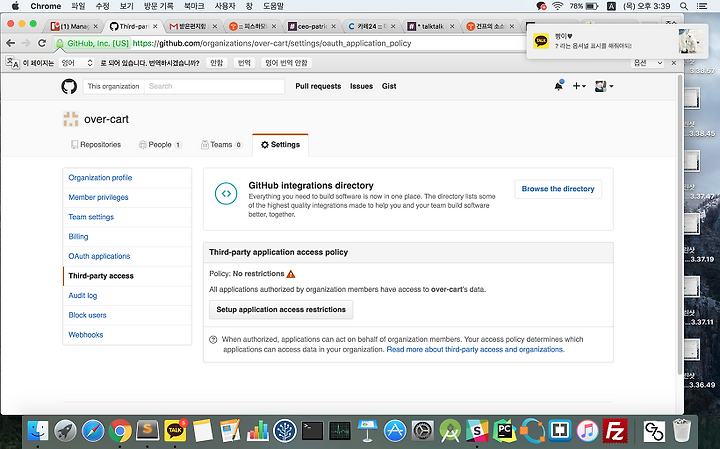Click the green secure padlock icon

59,43
